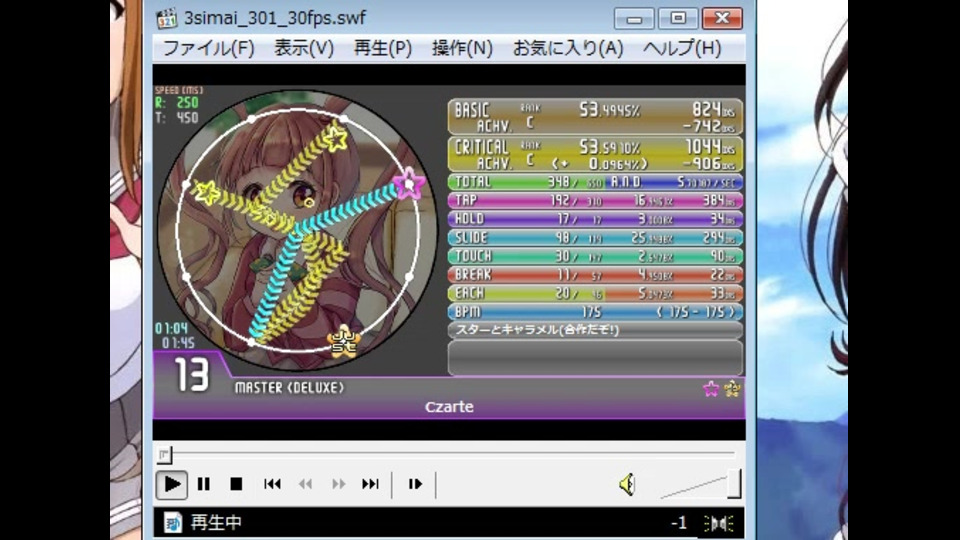
Task: Click the pink star slide note
Action: point(408,182)
